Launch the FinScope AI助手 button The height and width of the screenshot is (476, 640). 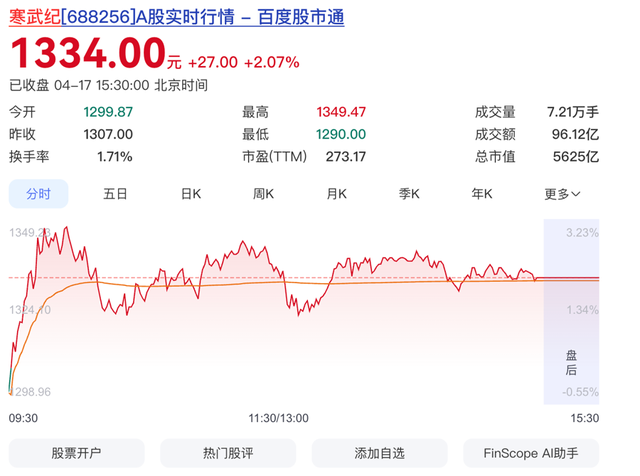(531, 453)
